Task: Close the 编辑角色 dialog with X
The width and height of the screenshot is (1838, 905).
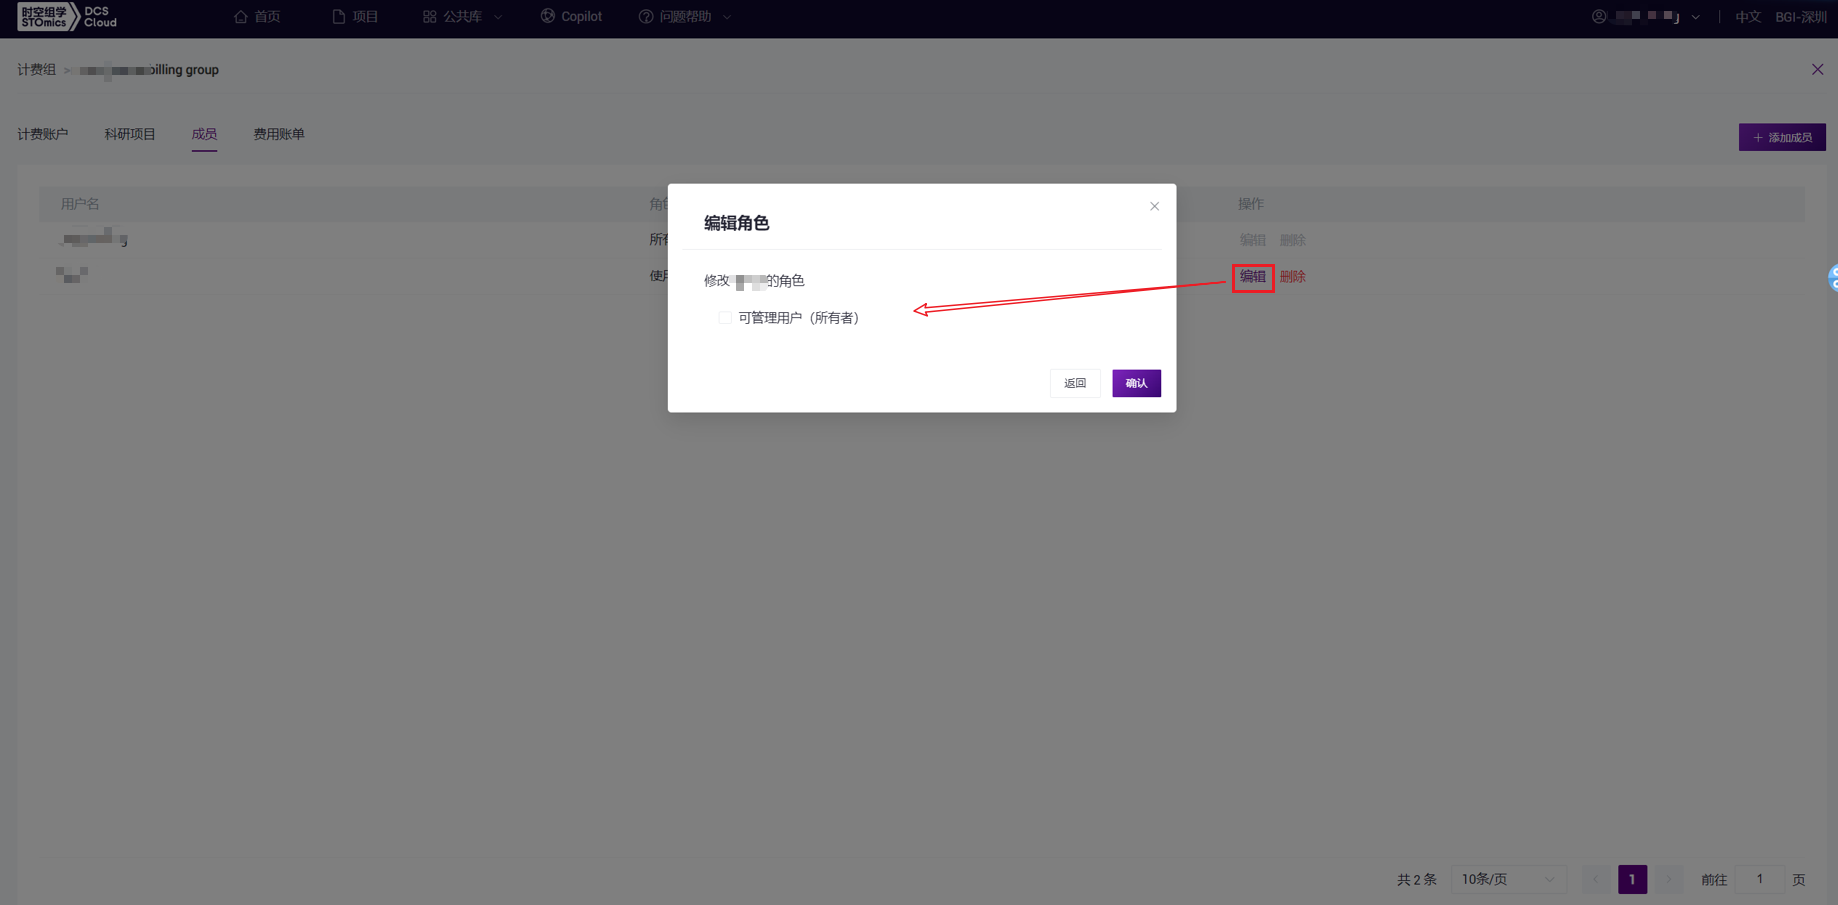Action: pyautogui.click(x=1154, y=206)
